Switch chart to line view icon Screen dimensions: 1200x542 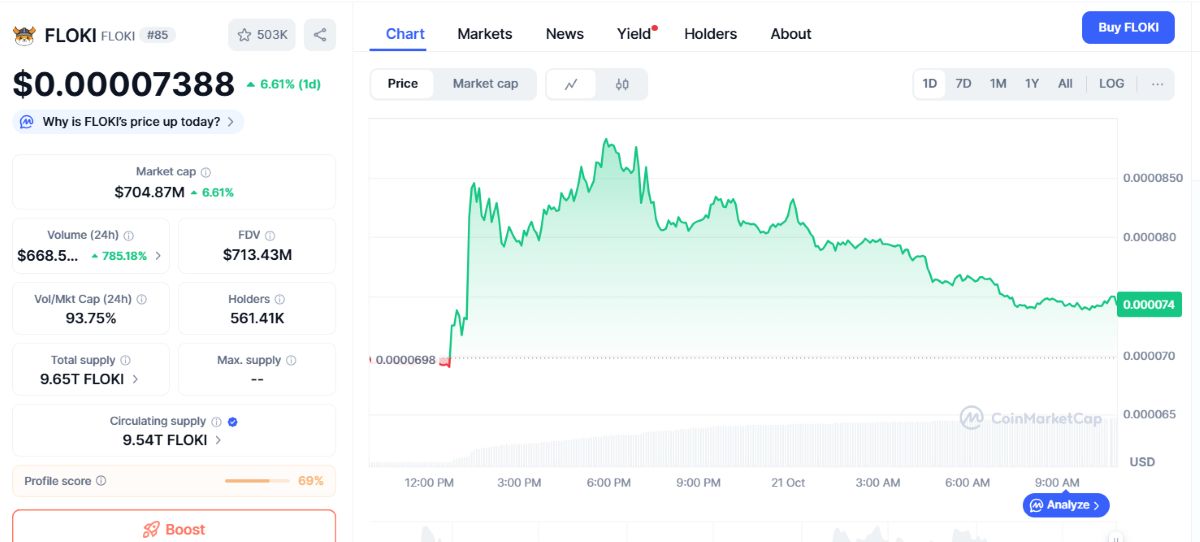pyautogui.click(x=572, y=84)
